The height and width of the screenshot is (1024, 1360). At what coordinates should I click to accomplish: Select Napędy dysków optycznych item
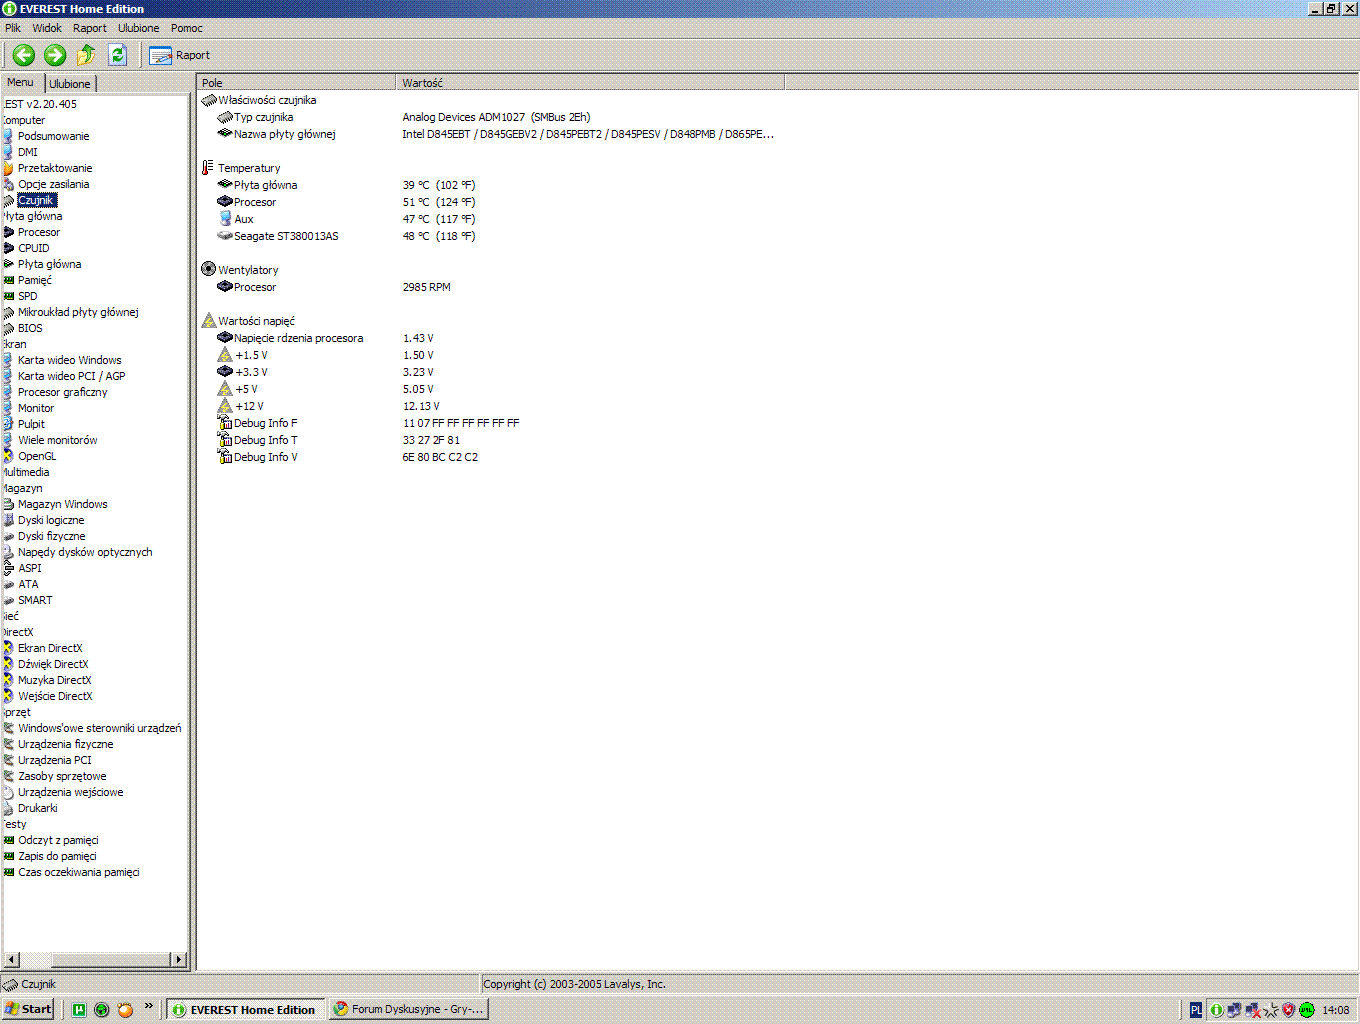click(85, 552)
